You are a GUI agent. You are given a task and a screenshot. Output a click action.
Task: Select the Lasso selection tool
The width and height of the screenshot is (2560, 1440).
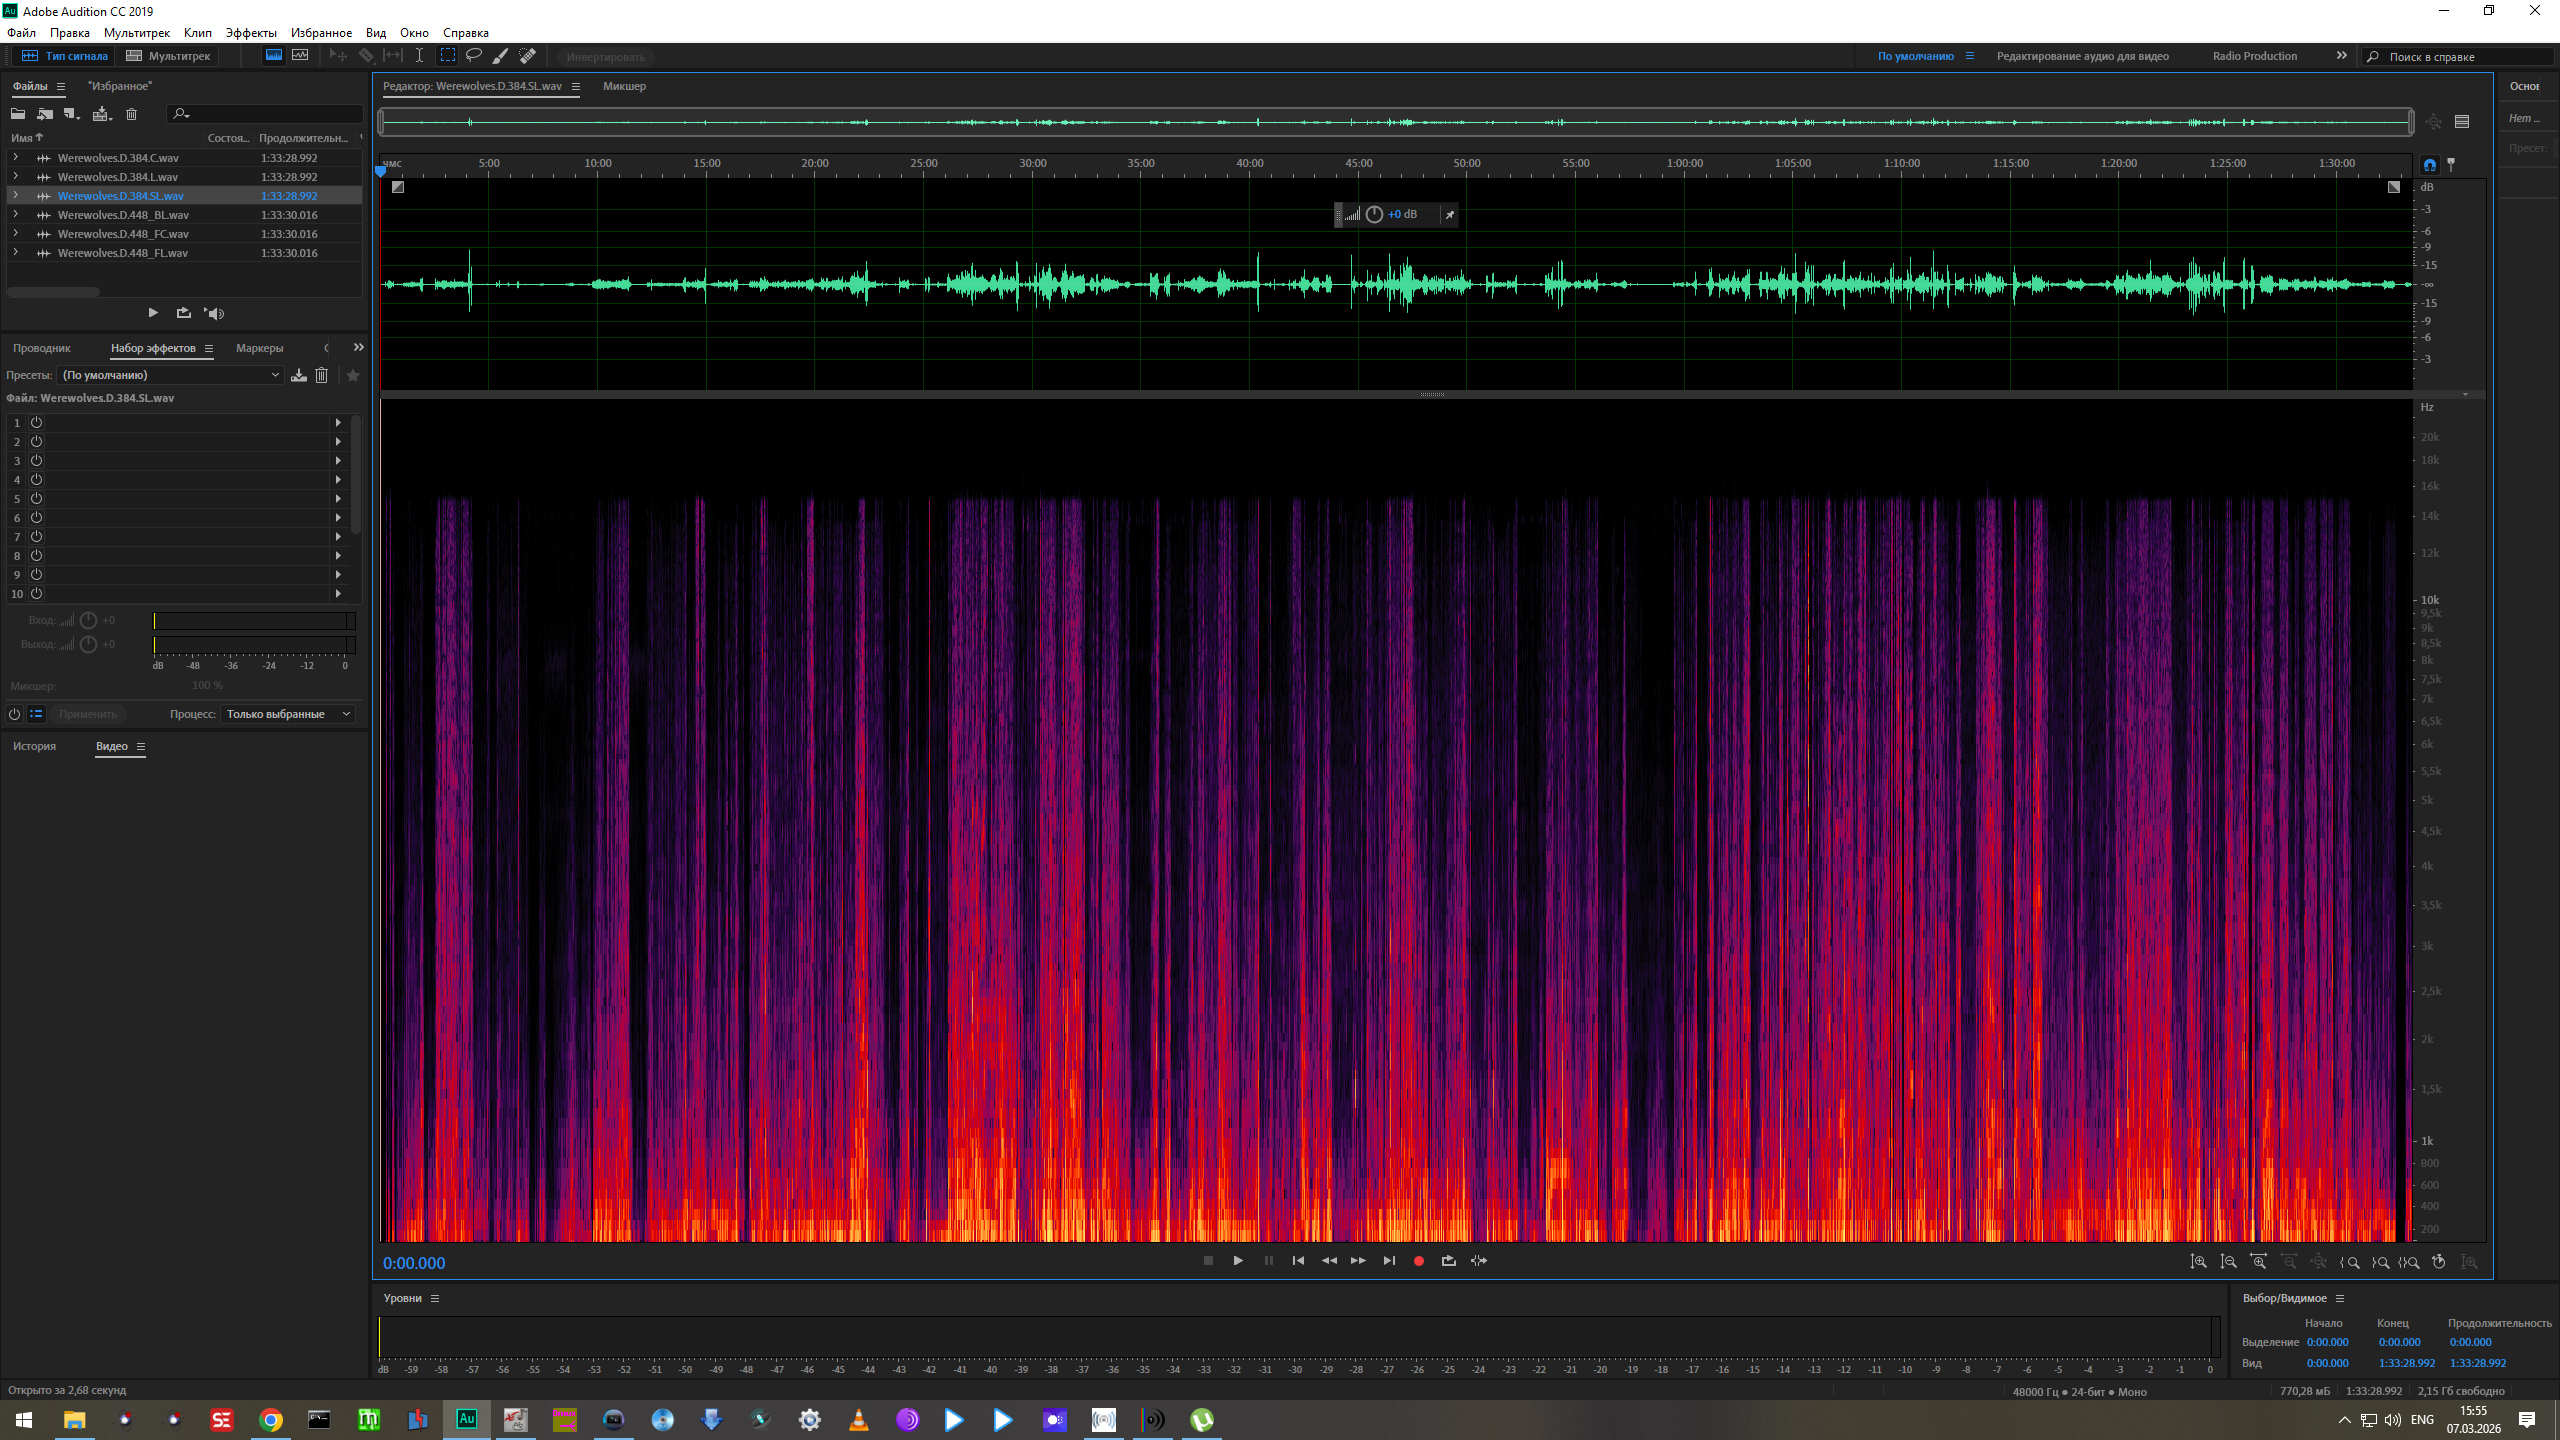tap(474, 56)
